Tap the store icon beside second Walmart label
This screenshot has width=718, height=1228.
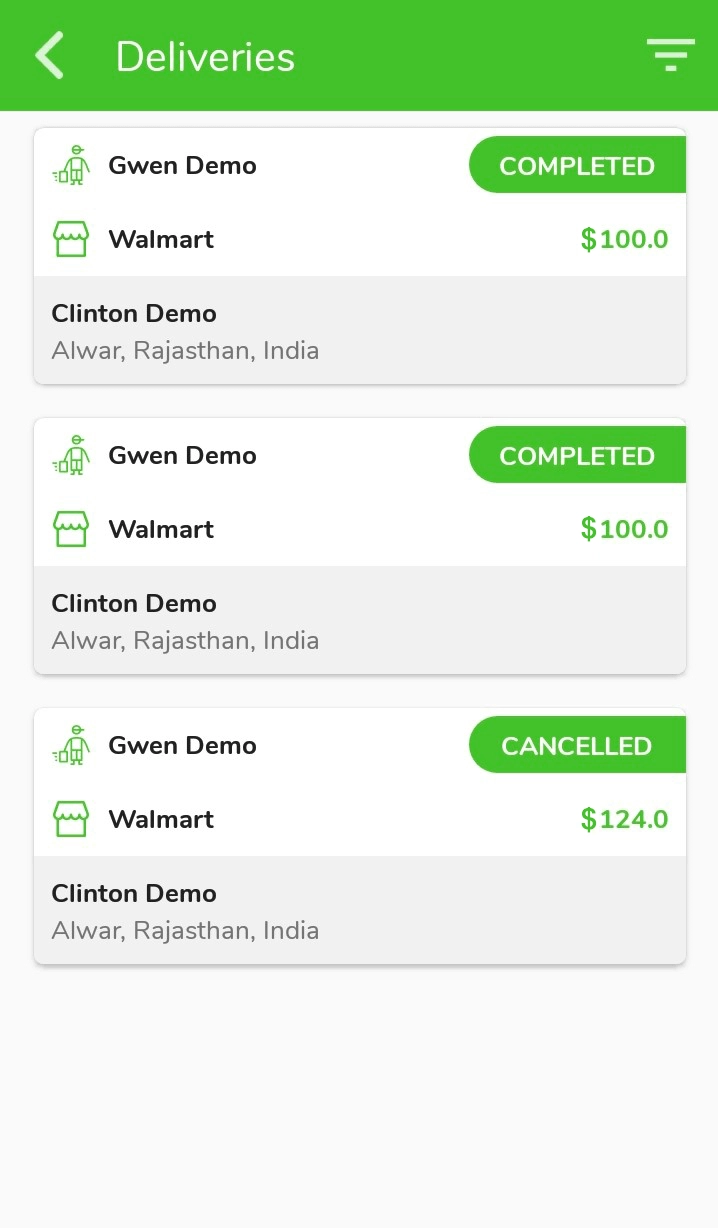tap(70, 528)
